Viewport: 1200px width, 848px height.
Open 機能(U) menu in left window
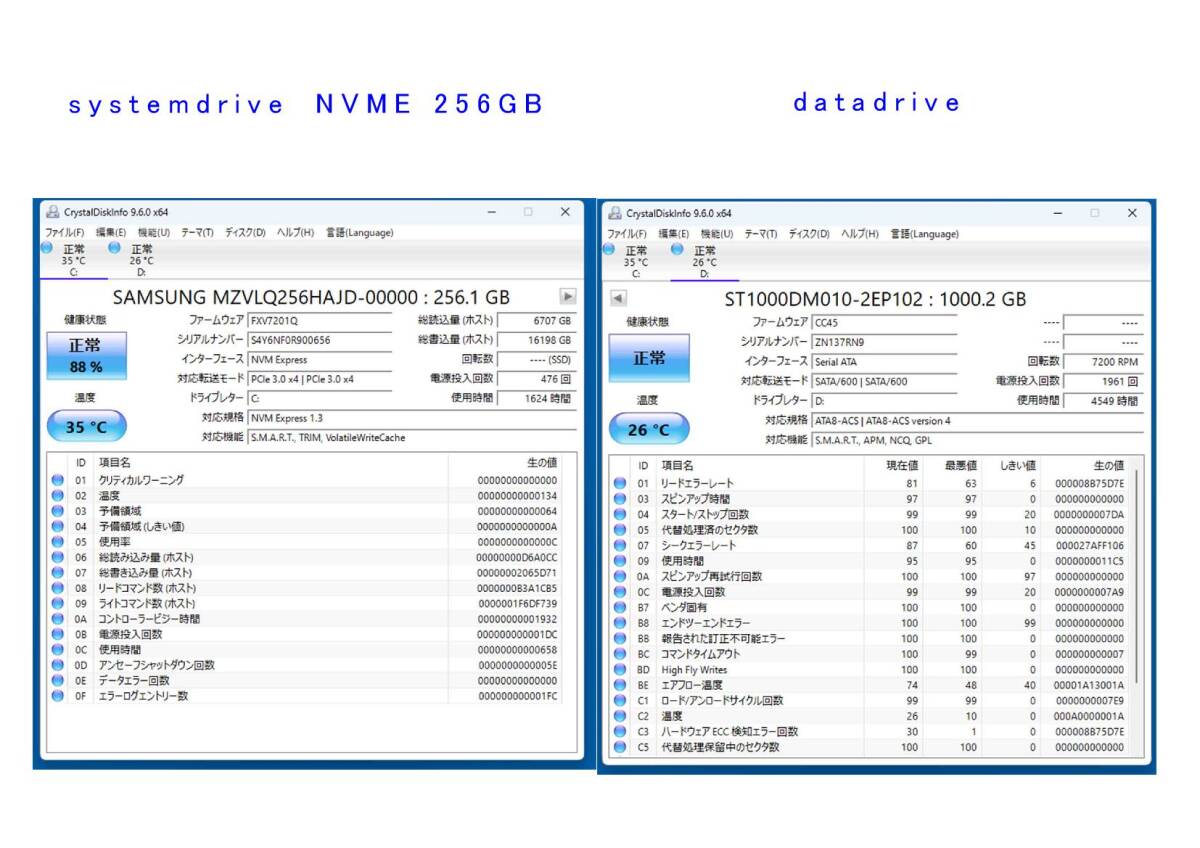[x=153, y=233]
